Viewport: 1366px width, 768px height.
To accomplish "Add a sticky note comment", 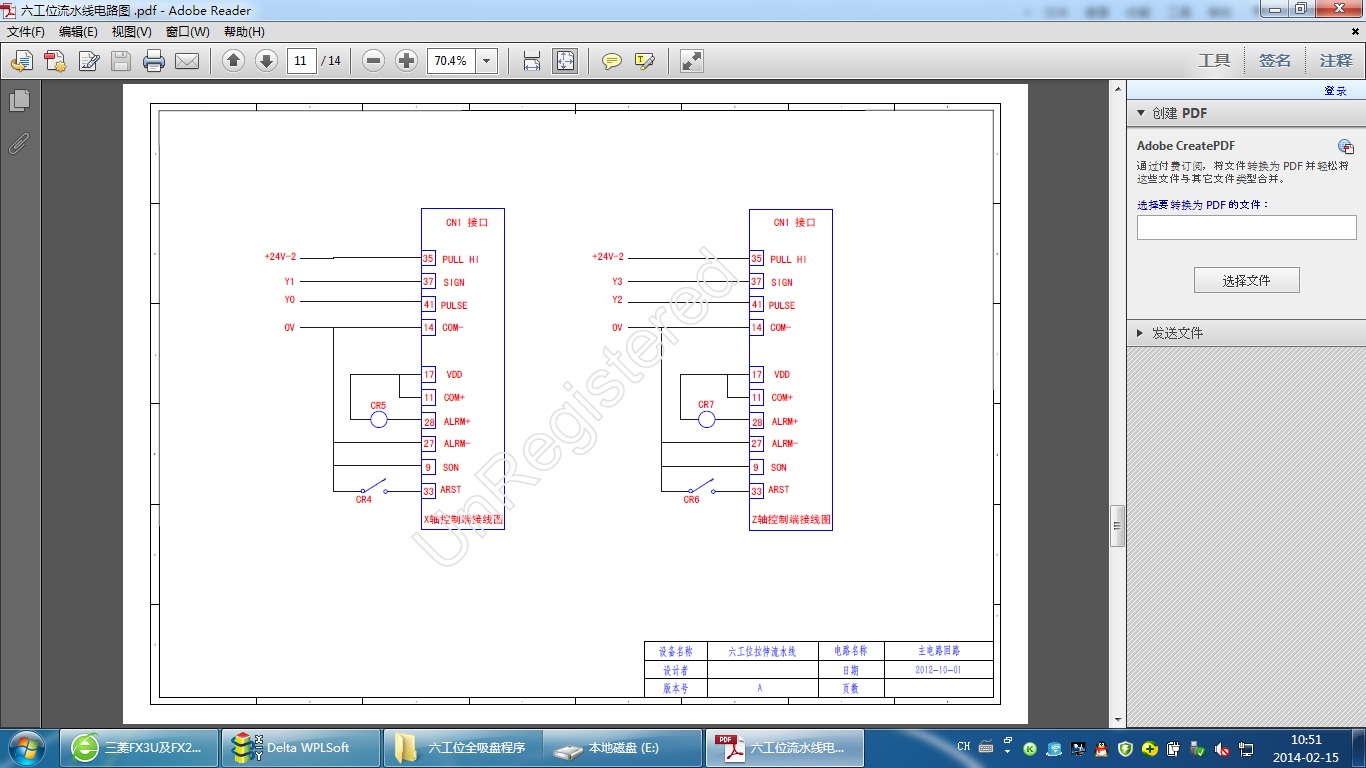I will pyautogui.click(x=611, y=61).
